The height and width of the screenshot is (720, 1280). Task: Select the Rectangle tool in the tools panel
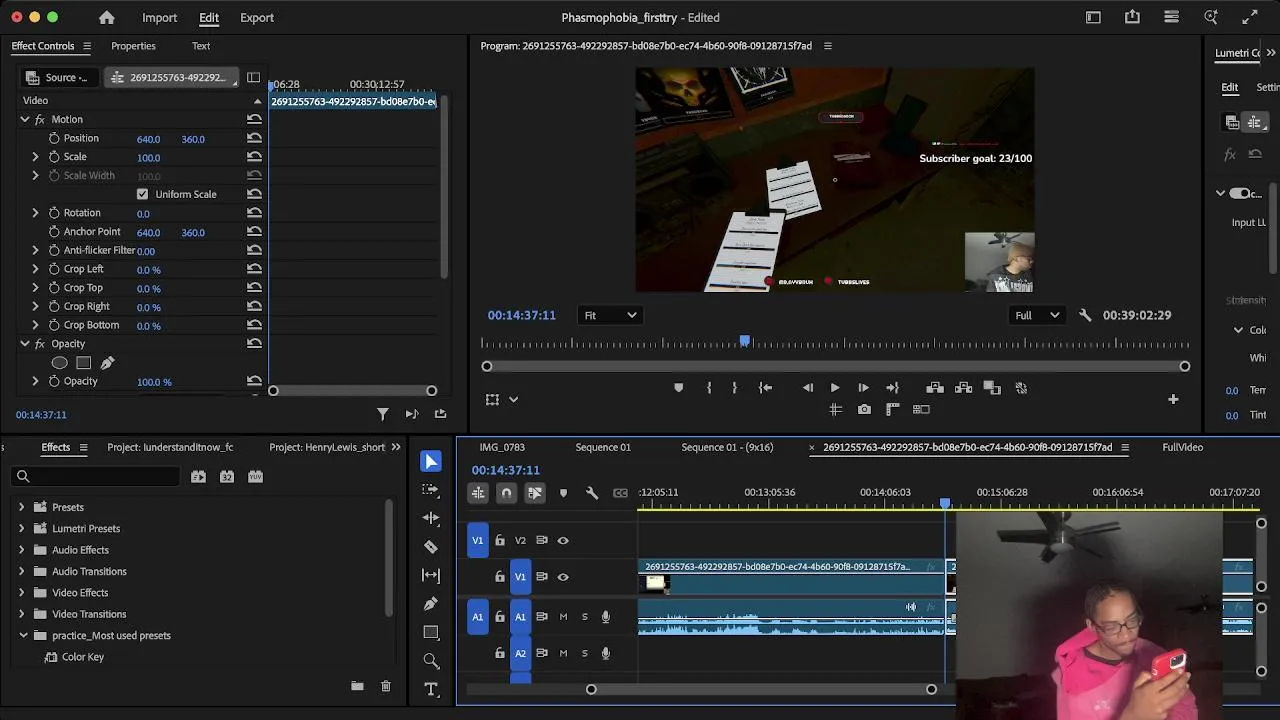coord(431,632)
